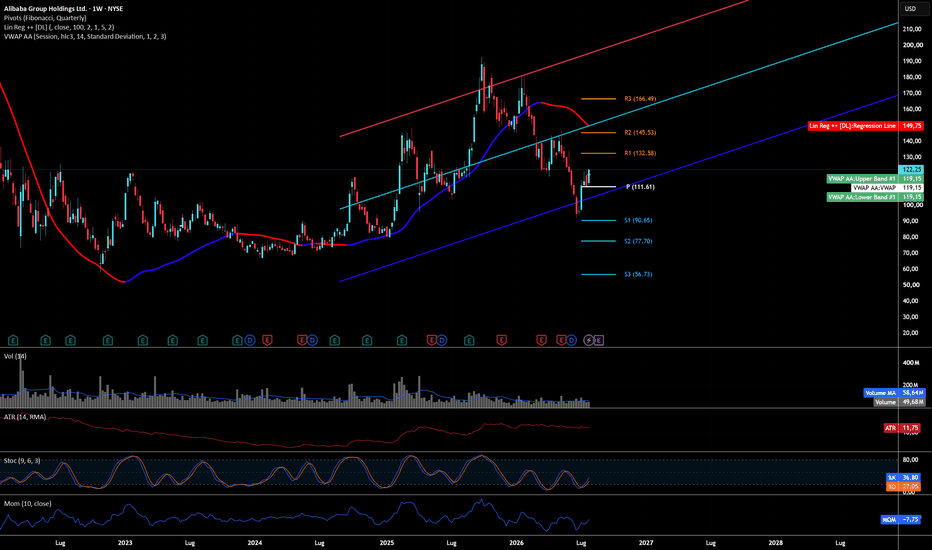The image size is (932, 550).
Task: Select the Pivots (Fibonacci, Quarterly) indicator legend
Action: (x=45, y=18)
